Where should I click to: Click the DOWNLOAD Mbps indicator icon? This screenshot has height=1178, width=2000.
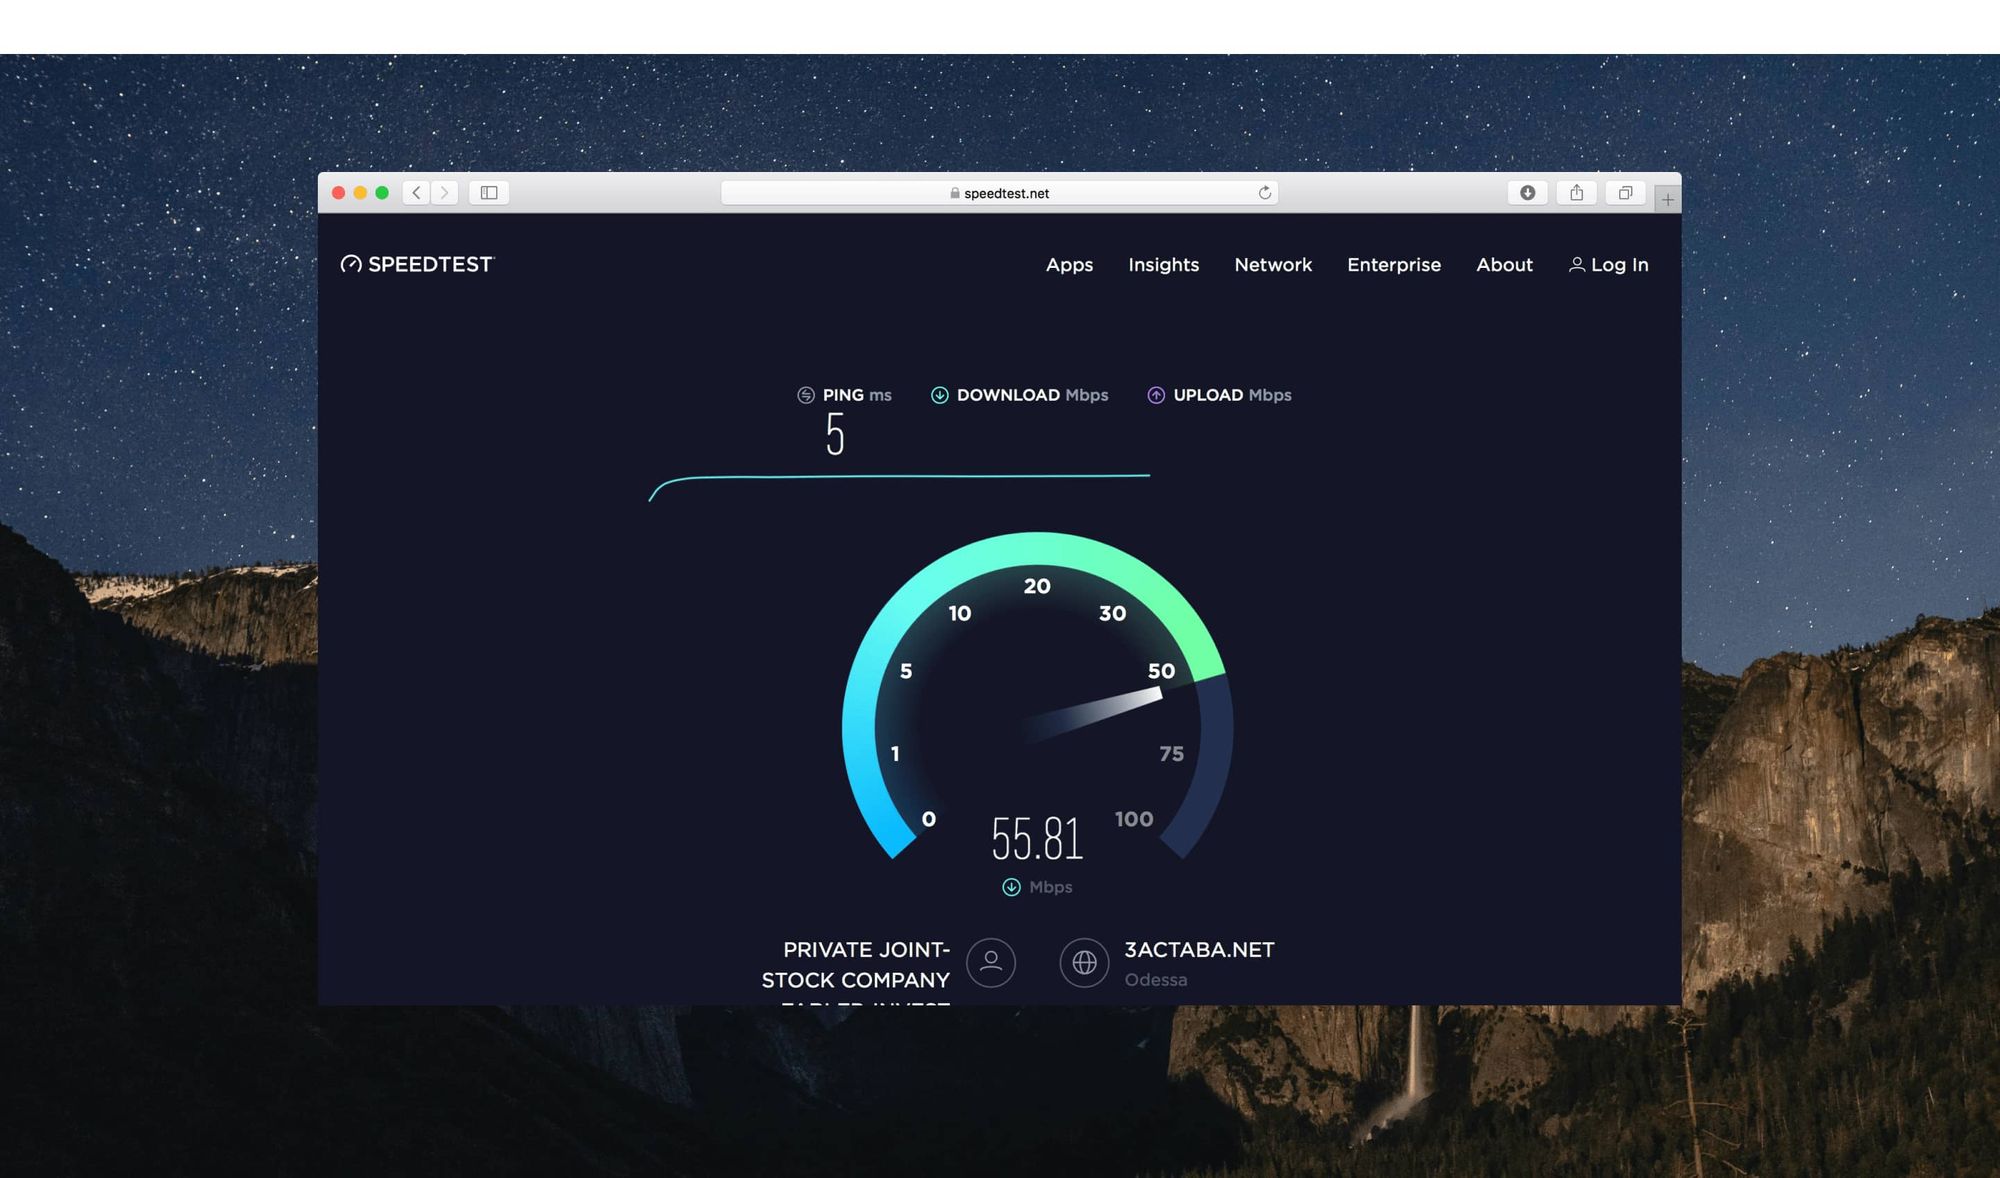[937, 395]
